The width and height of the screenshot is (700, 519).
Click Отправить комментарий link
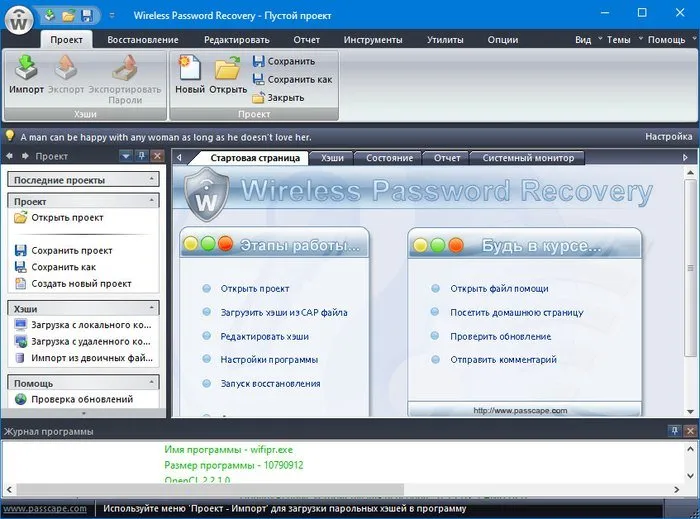click(504, 360)
